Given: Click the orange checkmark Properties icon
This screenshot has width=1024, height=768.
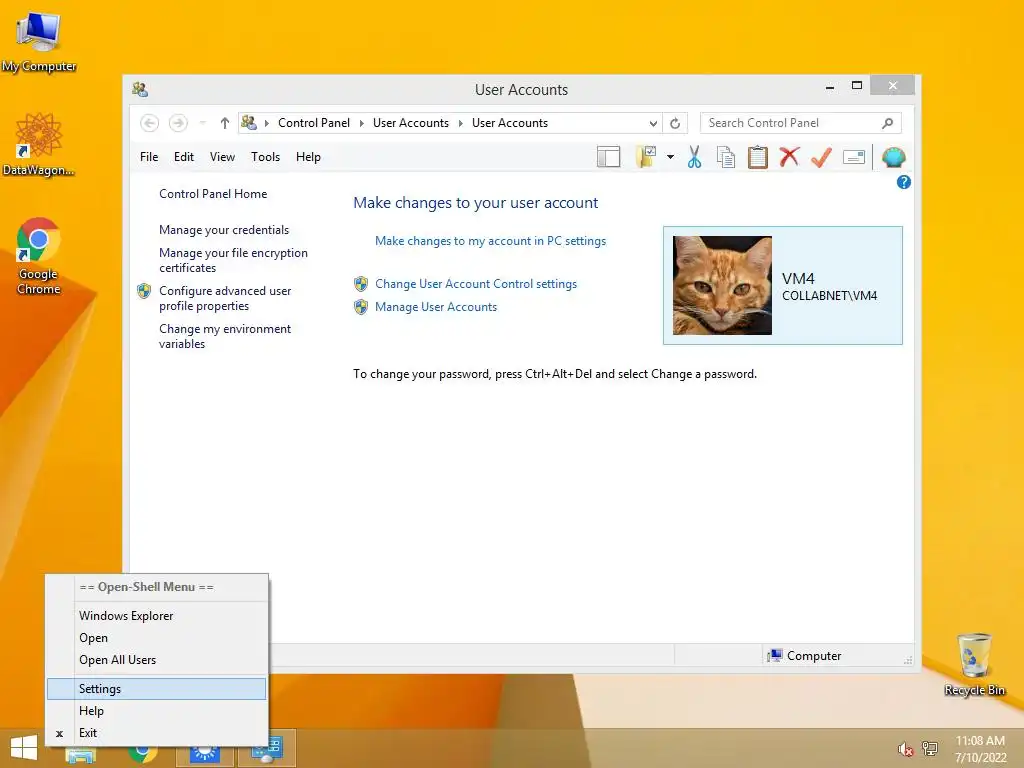Looking at the screenshot, I should (822, 157).
